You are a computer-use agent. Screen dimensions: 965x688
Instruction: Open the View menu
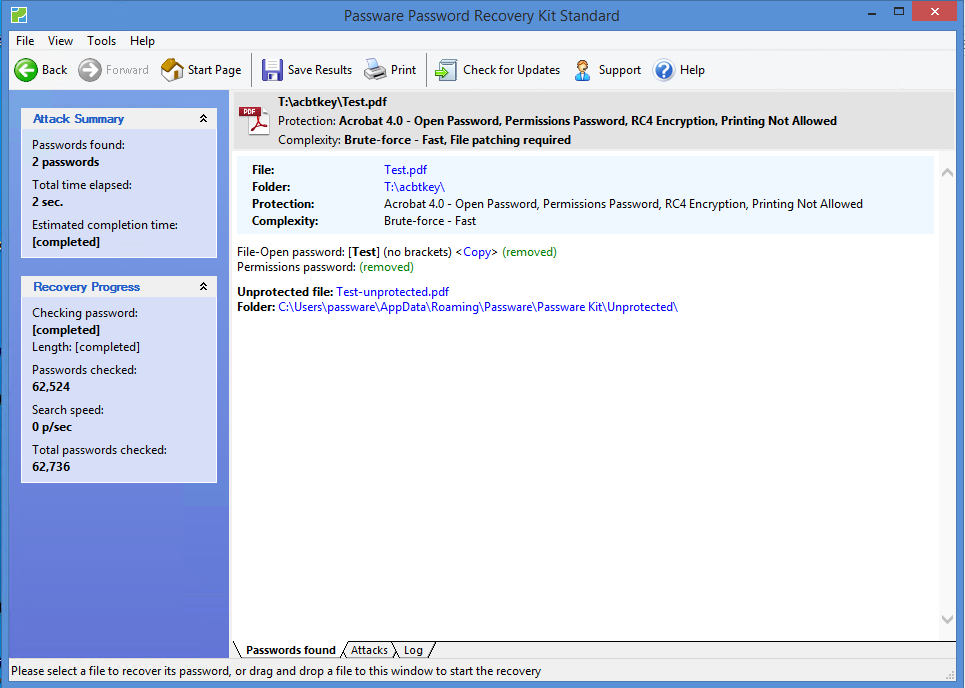61,41
